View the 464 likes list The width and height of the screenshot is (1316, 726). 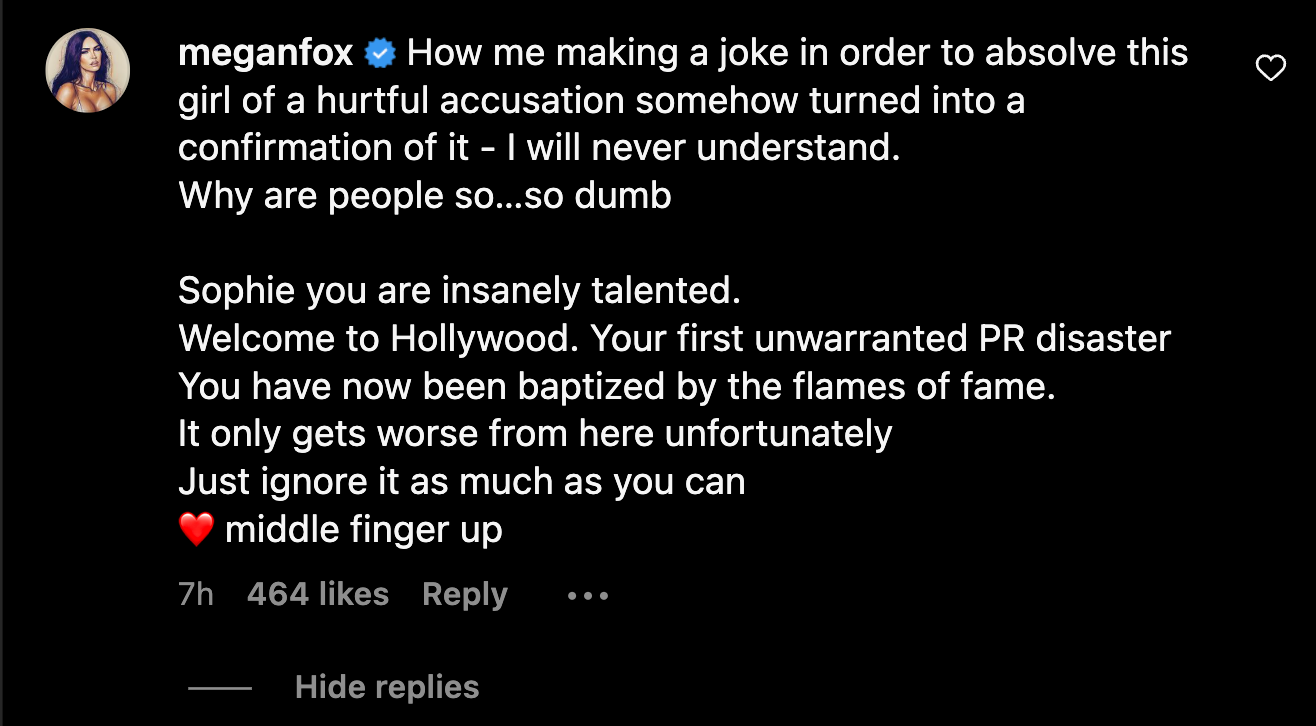click(317, 594)
